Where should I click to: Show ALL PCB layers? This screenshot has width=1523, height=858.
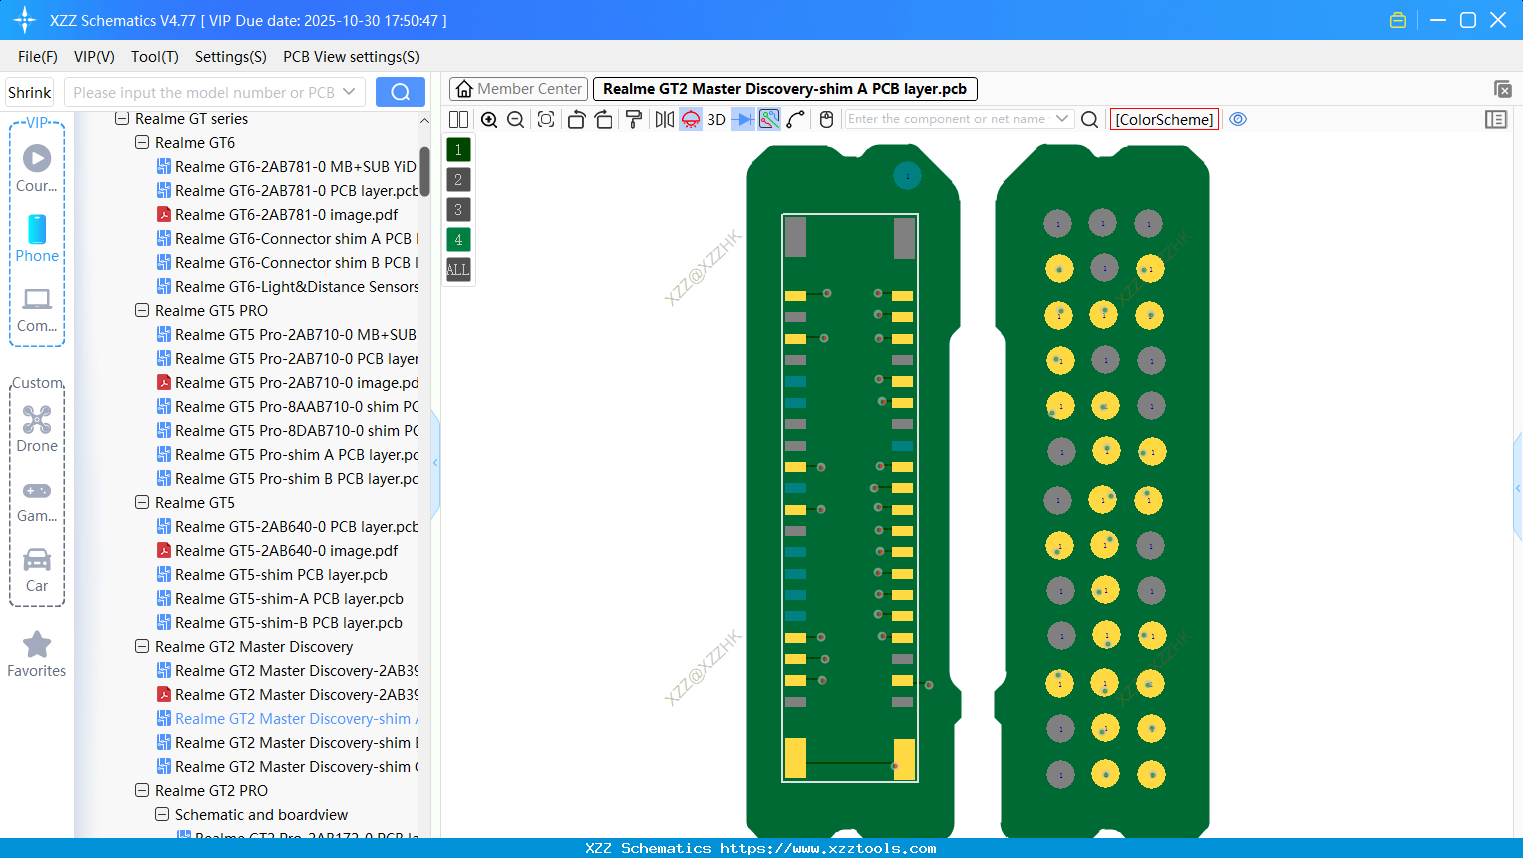pyautogui.click(x=458, y=270)
